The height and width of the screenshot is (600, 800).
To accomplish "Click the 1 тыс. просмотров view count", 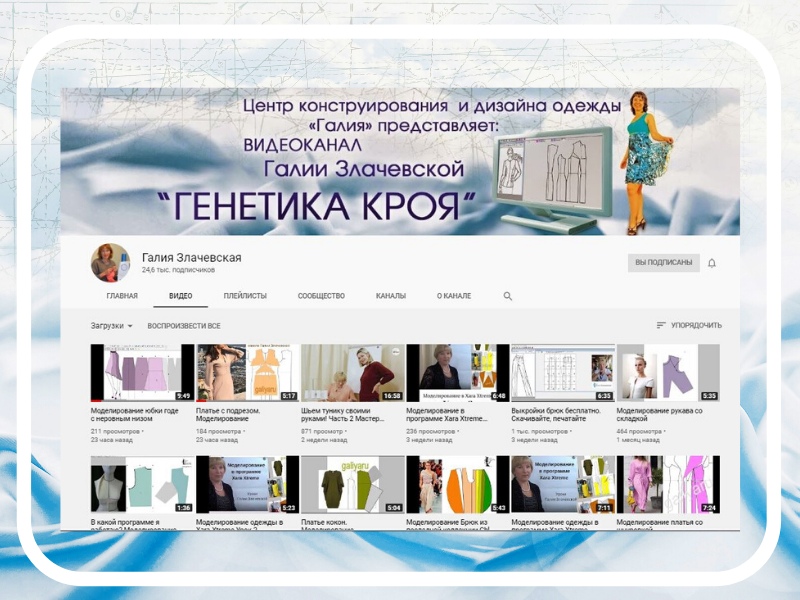I will pyautogui.click(x=539, y=431).
